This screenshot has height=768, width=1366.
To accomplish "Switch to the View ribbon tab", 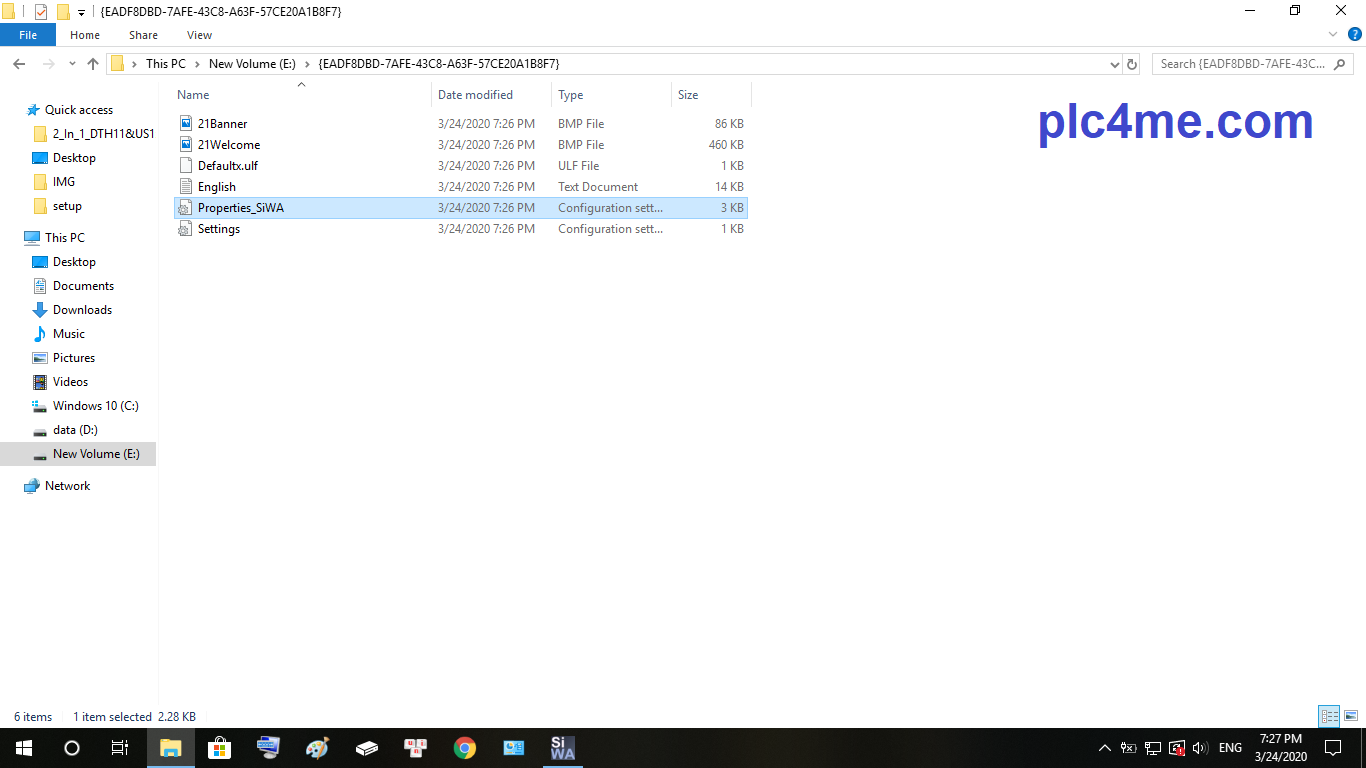I will coord(198,34).
